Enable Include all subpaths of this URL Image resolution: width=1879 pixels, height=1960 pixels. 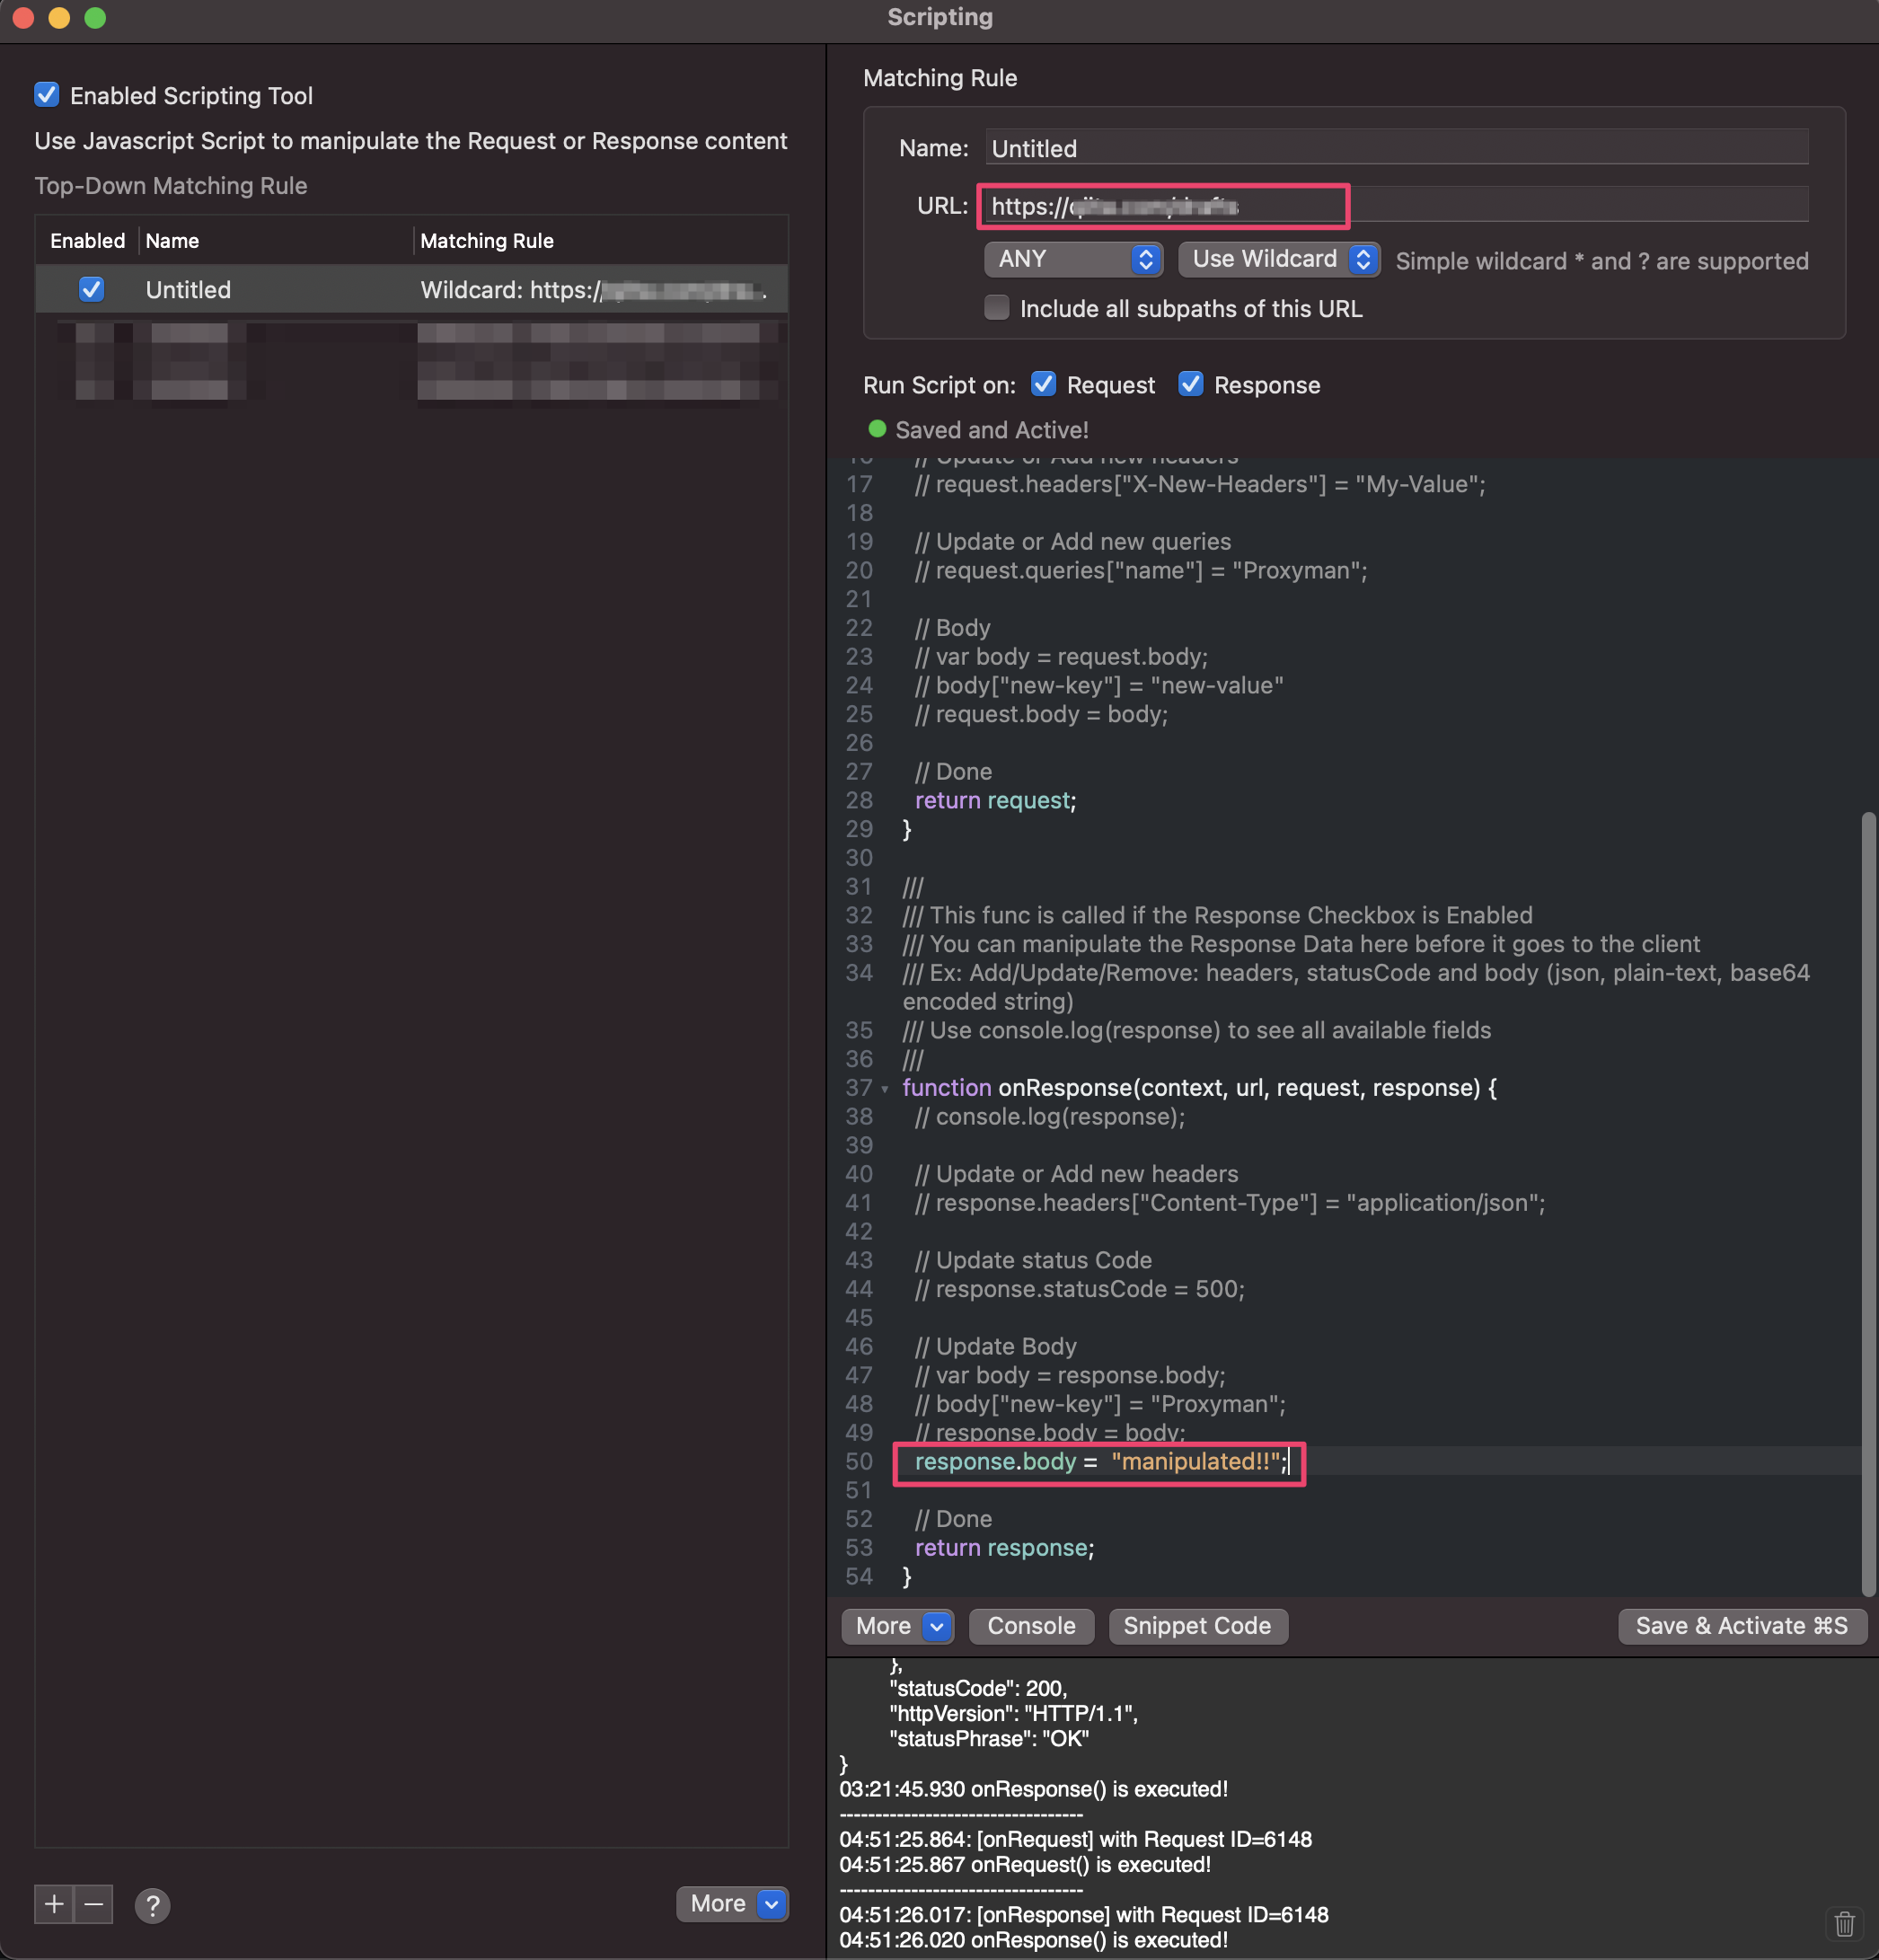[997, 307]
